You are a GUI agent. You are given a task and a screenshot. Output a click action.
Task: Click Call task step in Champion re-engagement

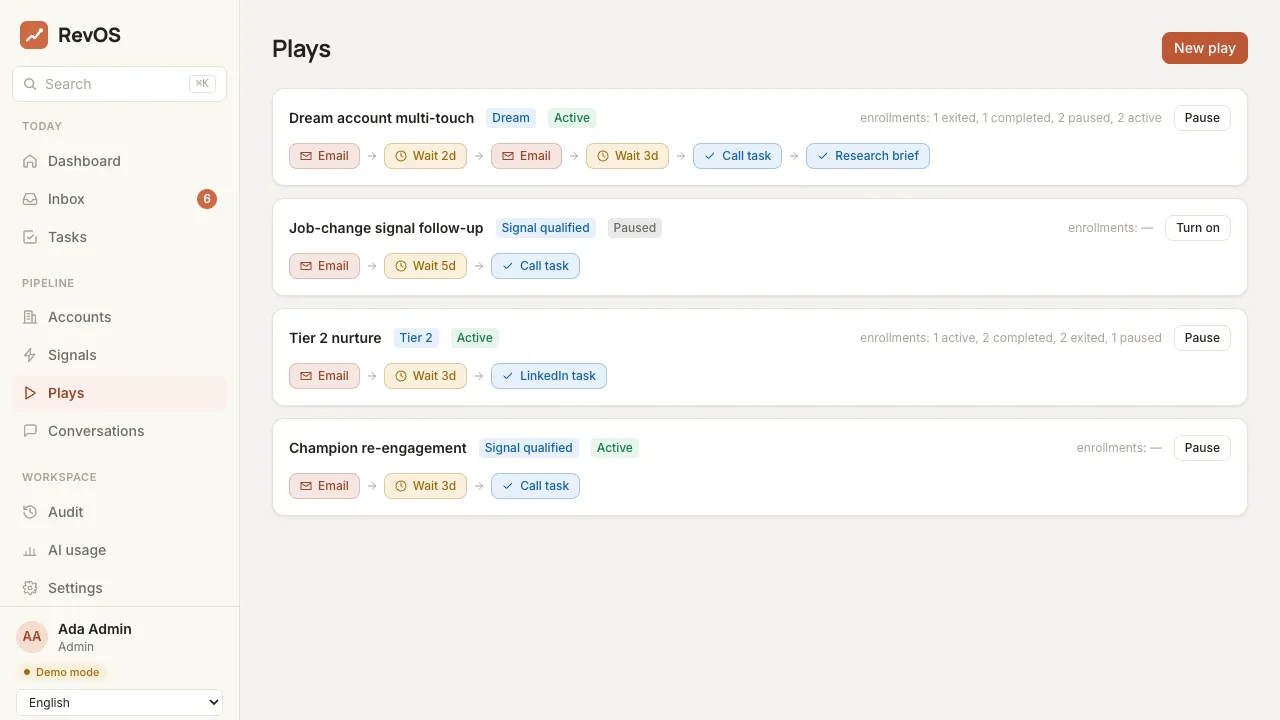535,486
